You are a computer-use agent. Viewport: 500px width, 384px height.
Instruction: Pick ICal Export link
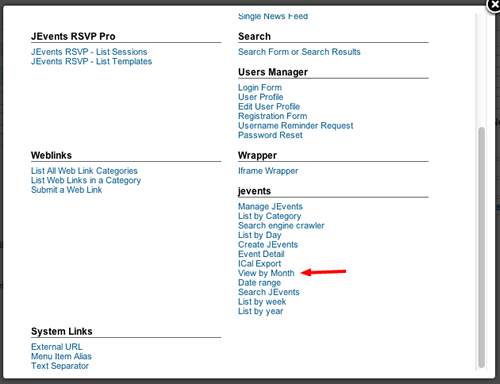pyautogui.click(x=259, y=264)
